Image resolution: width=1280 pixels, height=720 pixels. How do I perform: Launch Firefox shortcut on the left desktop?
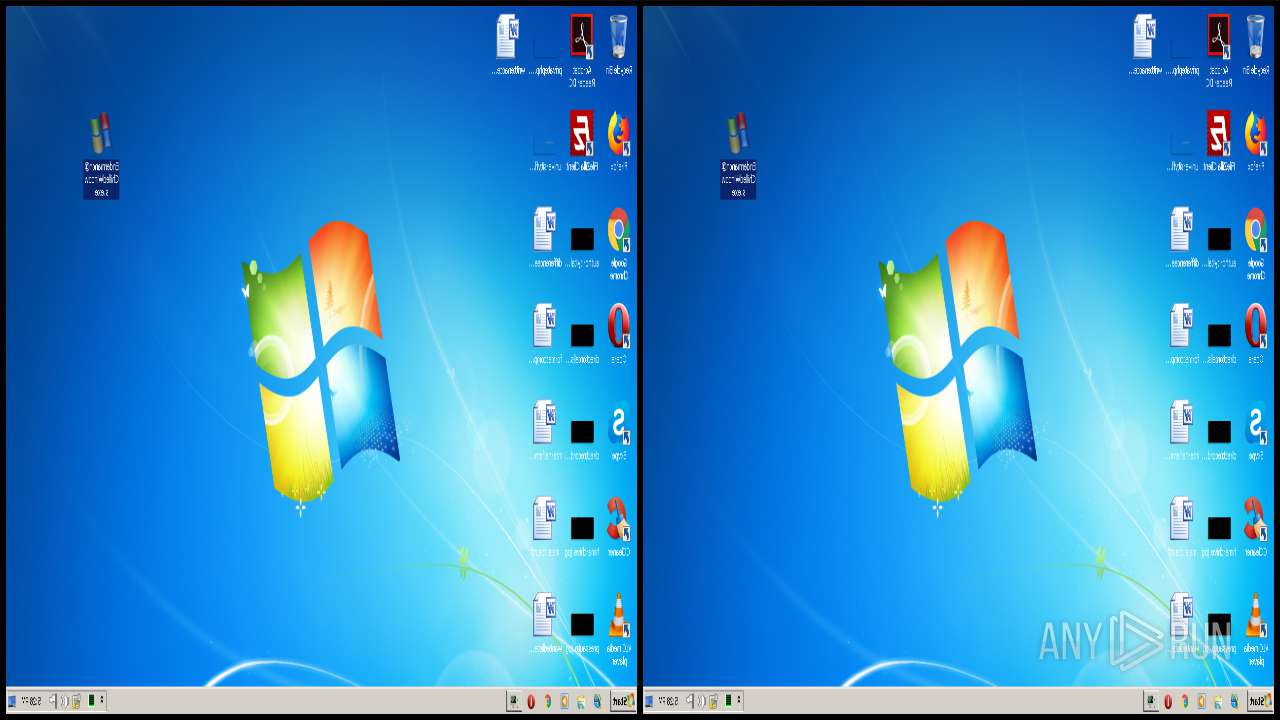click(x=619, y=140)
